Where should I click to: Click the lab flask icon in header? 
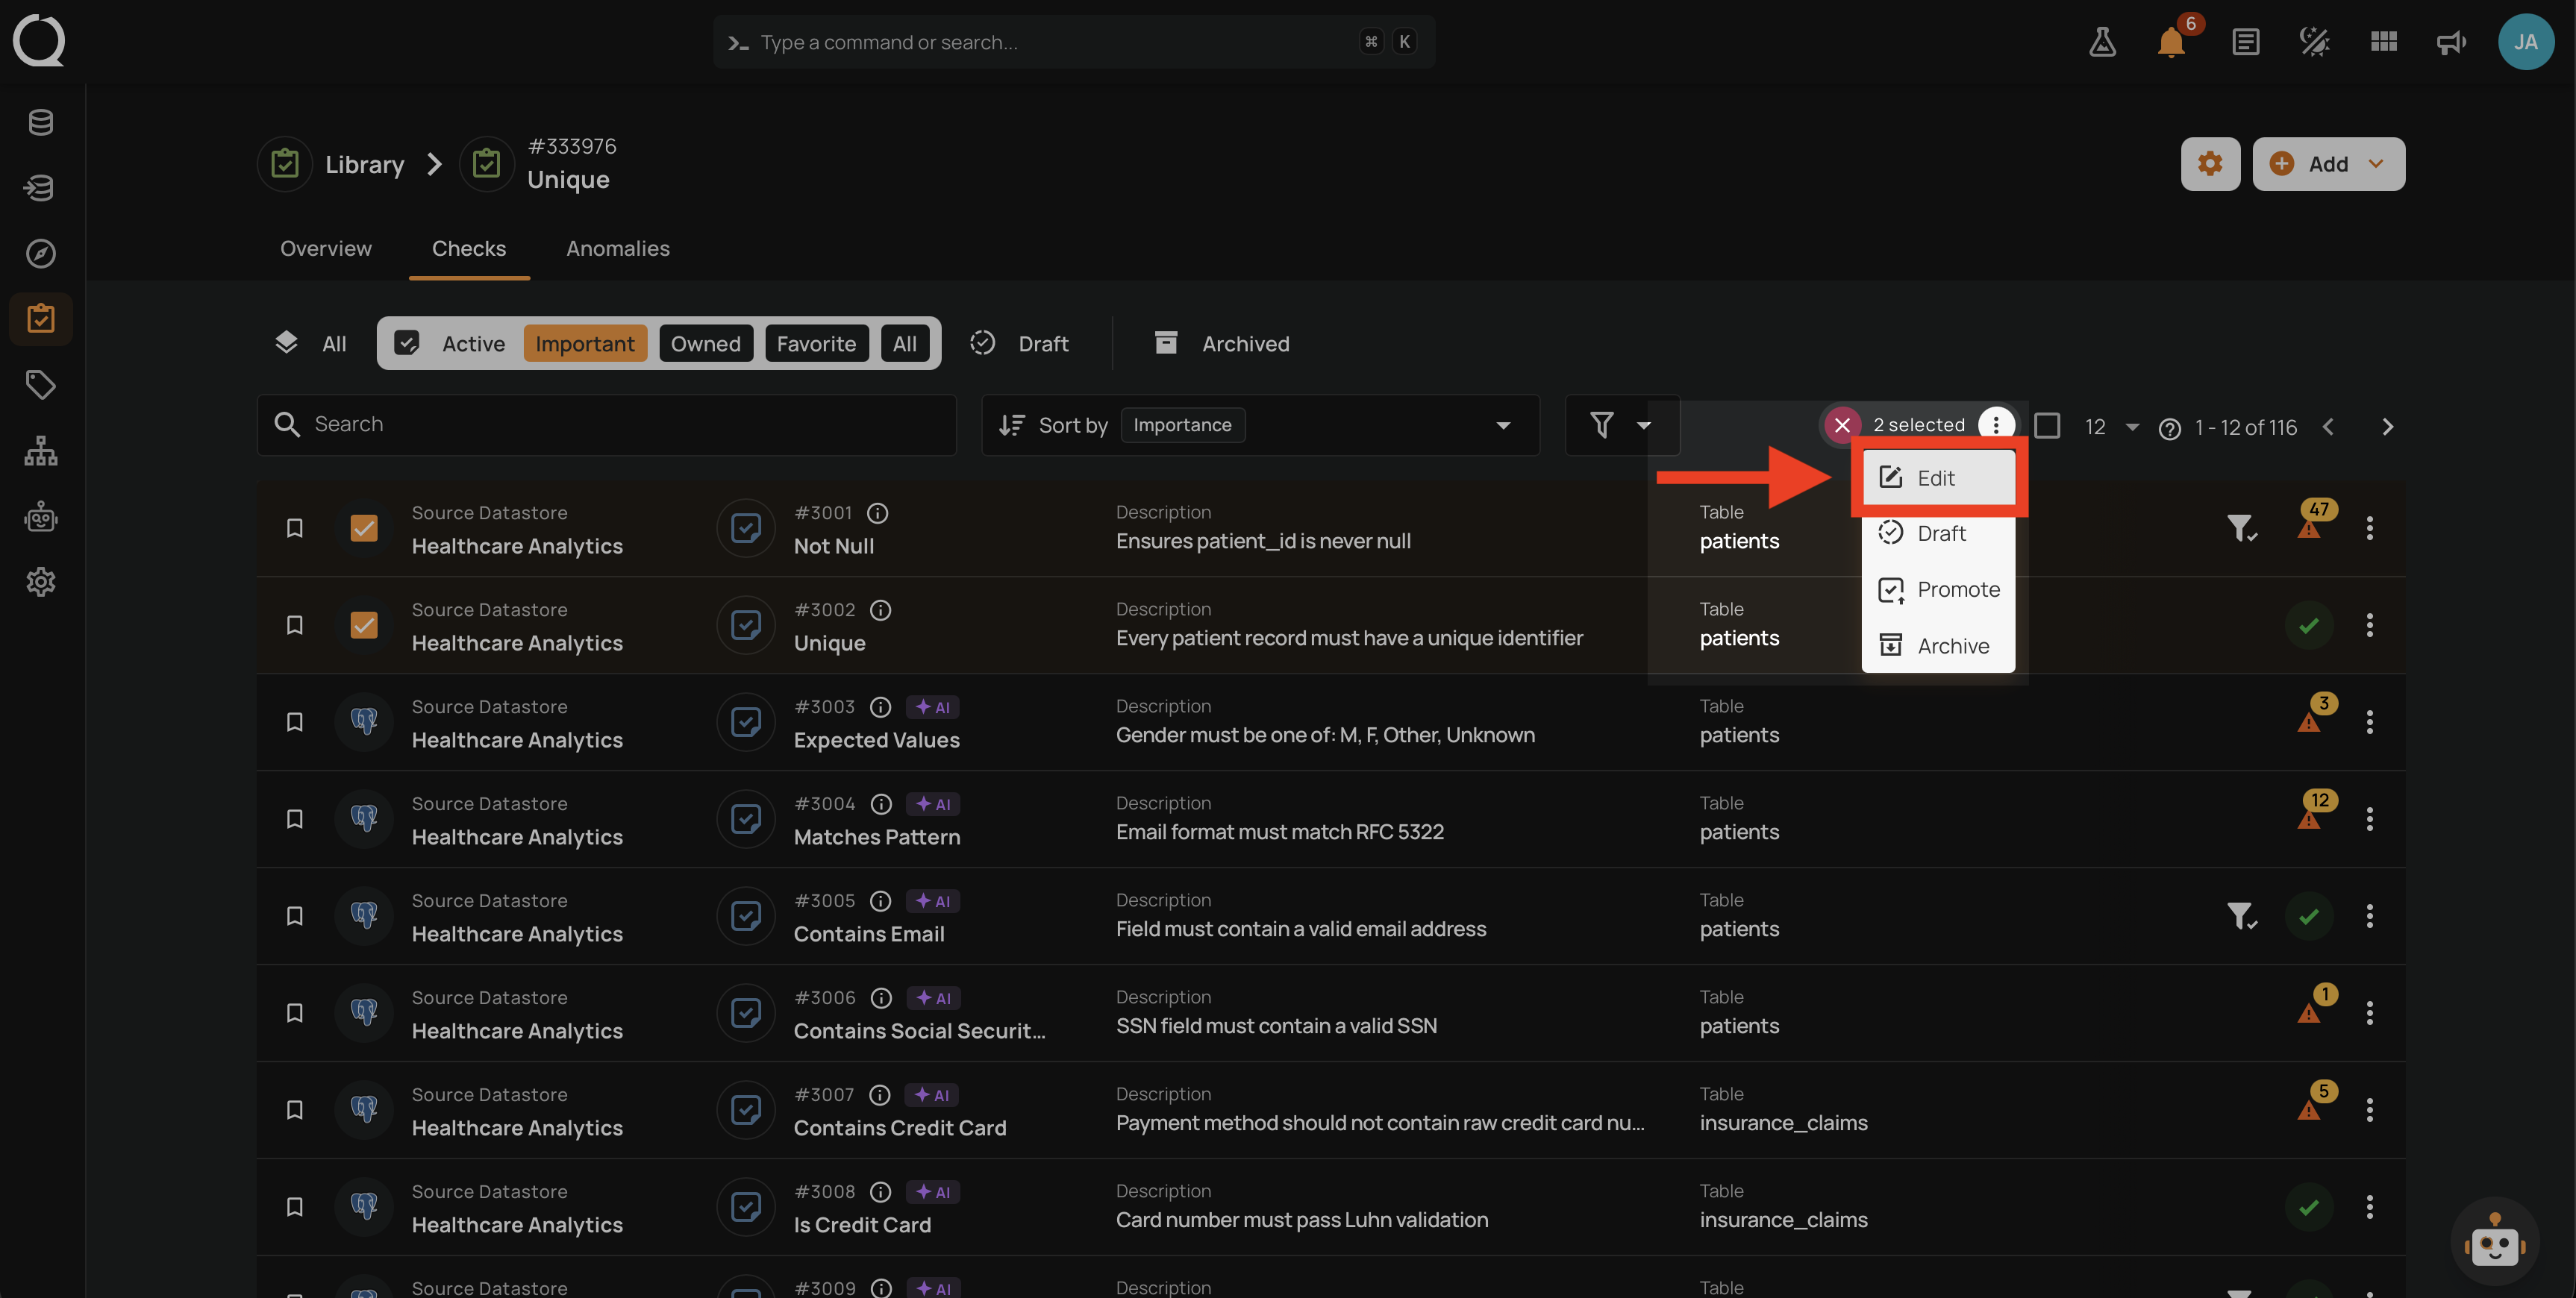pyautogui.click(x=2102, y=42)
